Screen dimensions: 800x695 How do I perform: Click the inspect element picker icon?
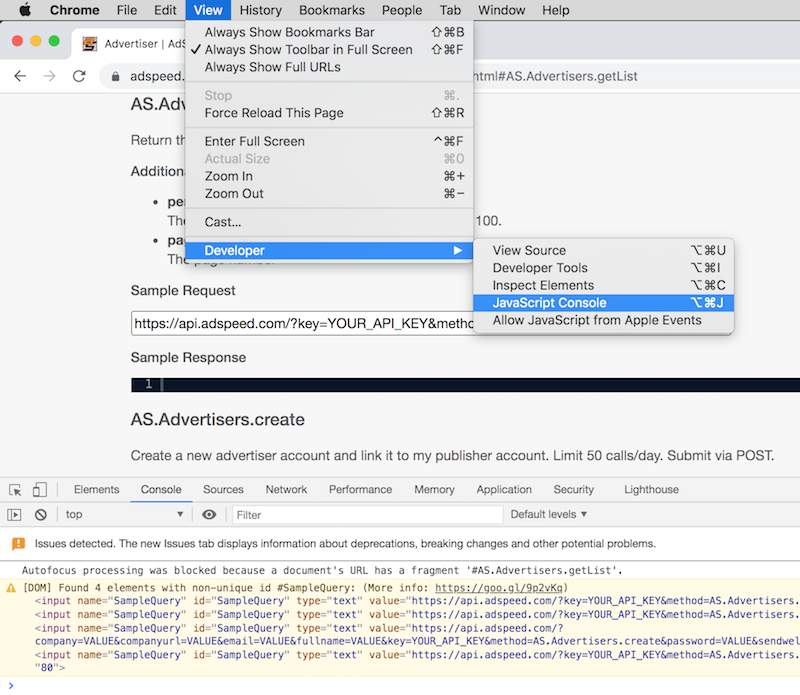coord(16,490)
